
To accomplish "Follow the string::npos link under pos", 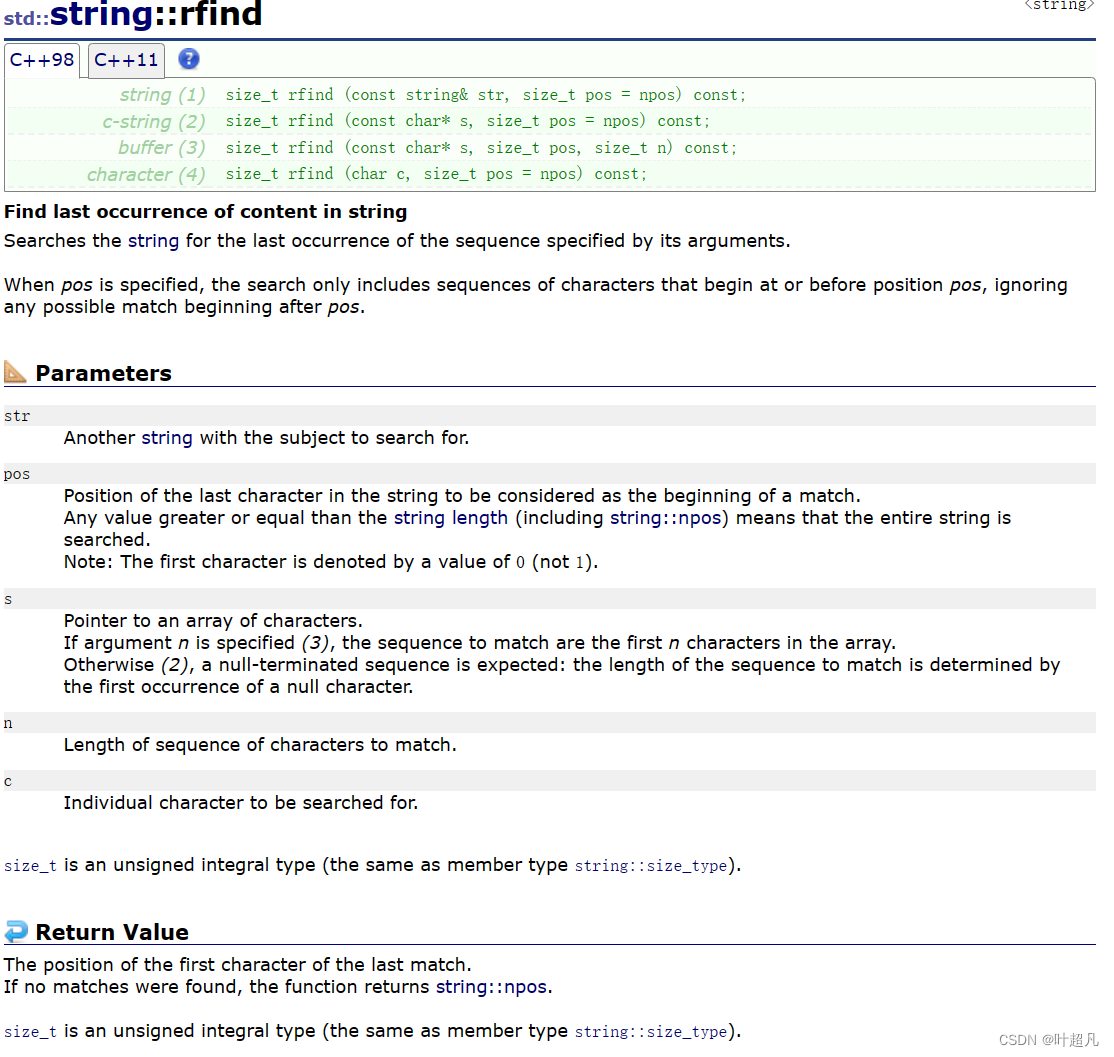I will [x=666, y=518].
